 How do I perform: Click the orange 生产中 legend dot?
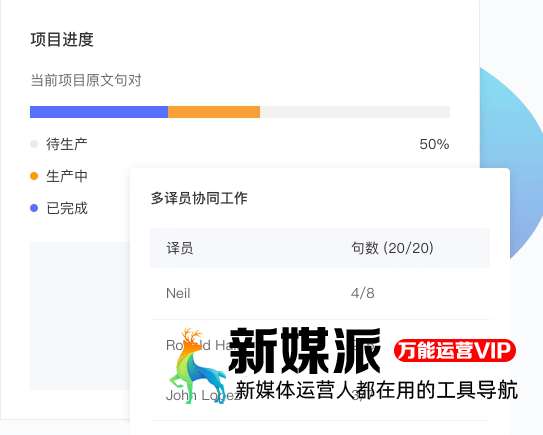tap(34, 176)
